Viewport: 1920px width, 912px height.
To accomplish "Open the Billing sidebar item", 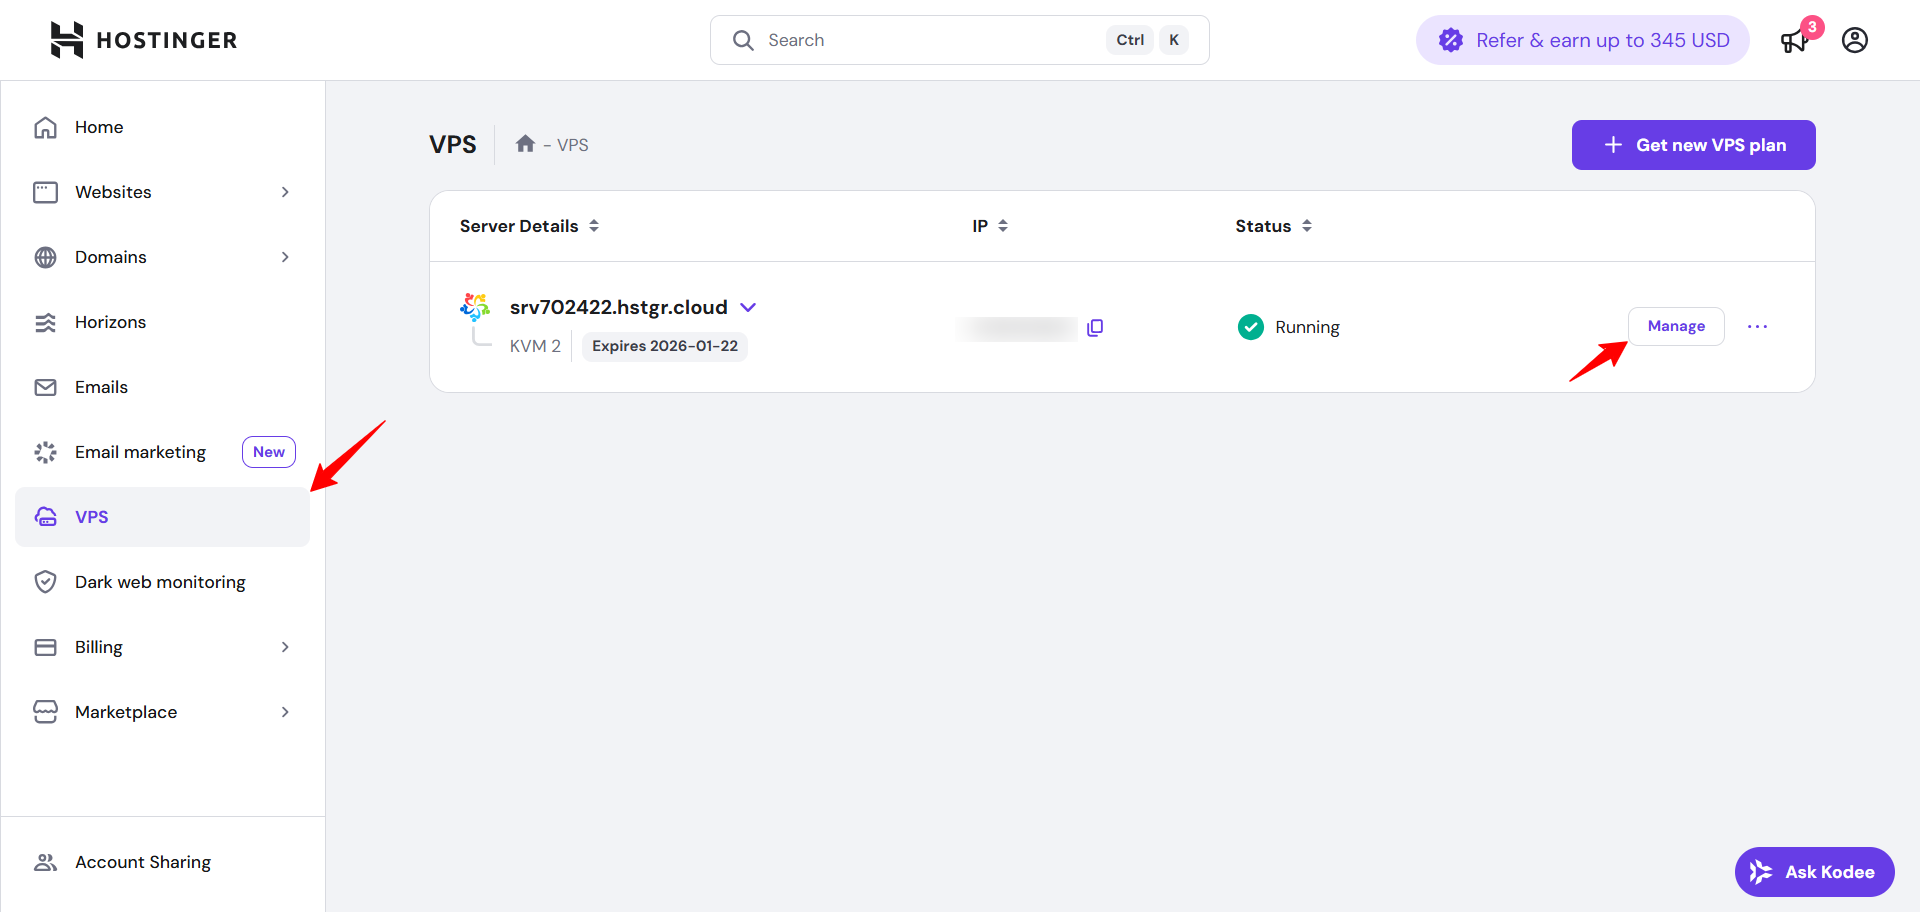I will click(x=162, y=647).
